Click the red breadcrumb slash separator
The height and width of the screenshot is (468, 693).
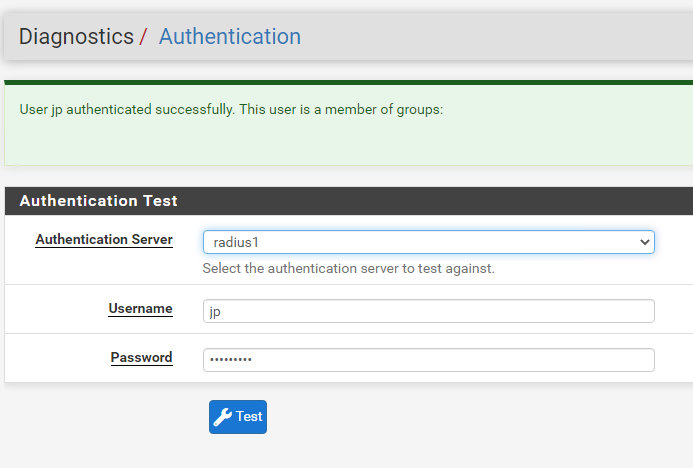144,38
